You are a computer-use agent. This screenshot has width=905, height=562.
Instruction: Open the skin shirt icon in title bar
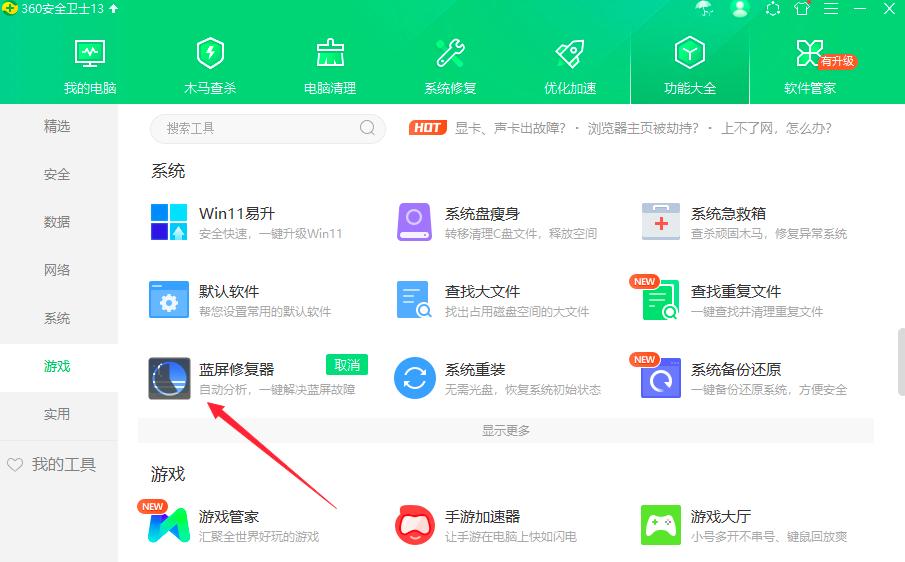802,9
